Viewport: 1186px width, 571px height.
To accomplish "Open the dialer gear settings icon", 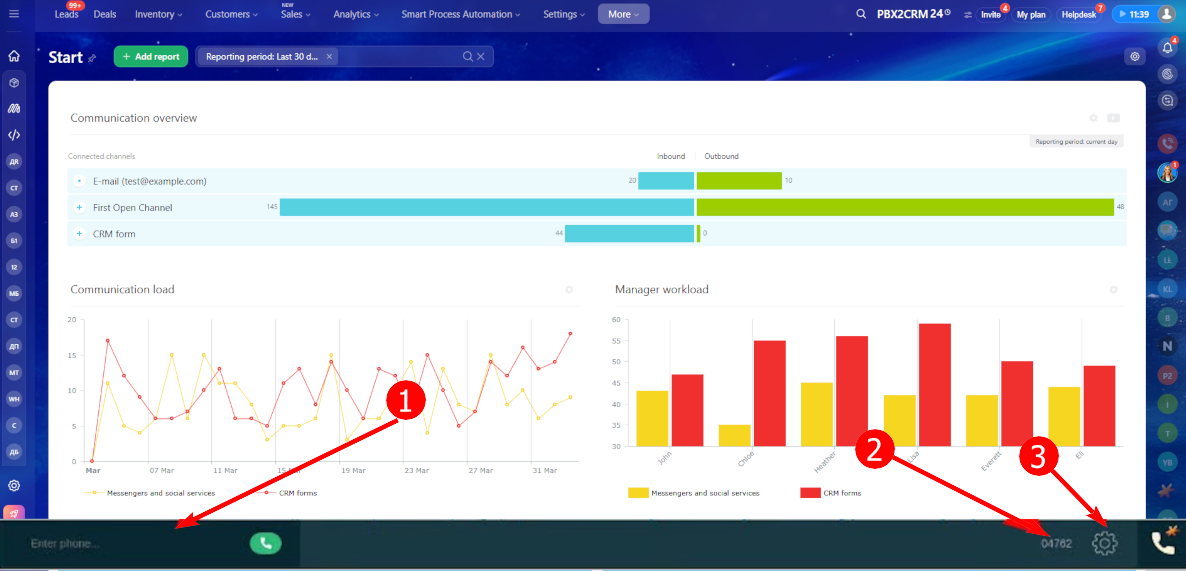I will 1105,542.
